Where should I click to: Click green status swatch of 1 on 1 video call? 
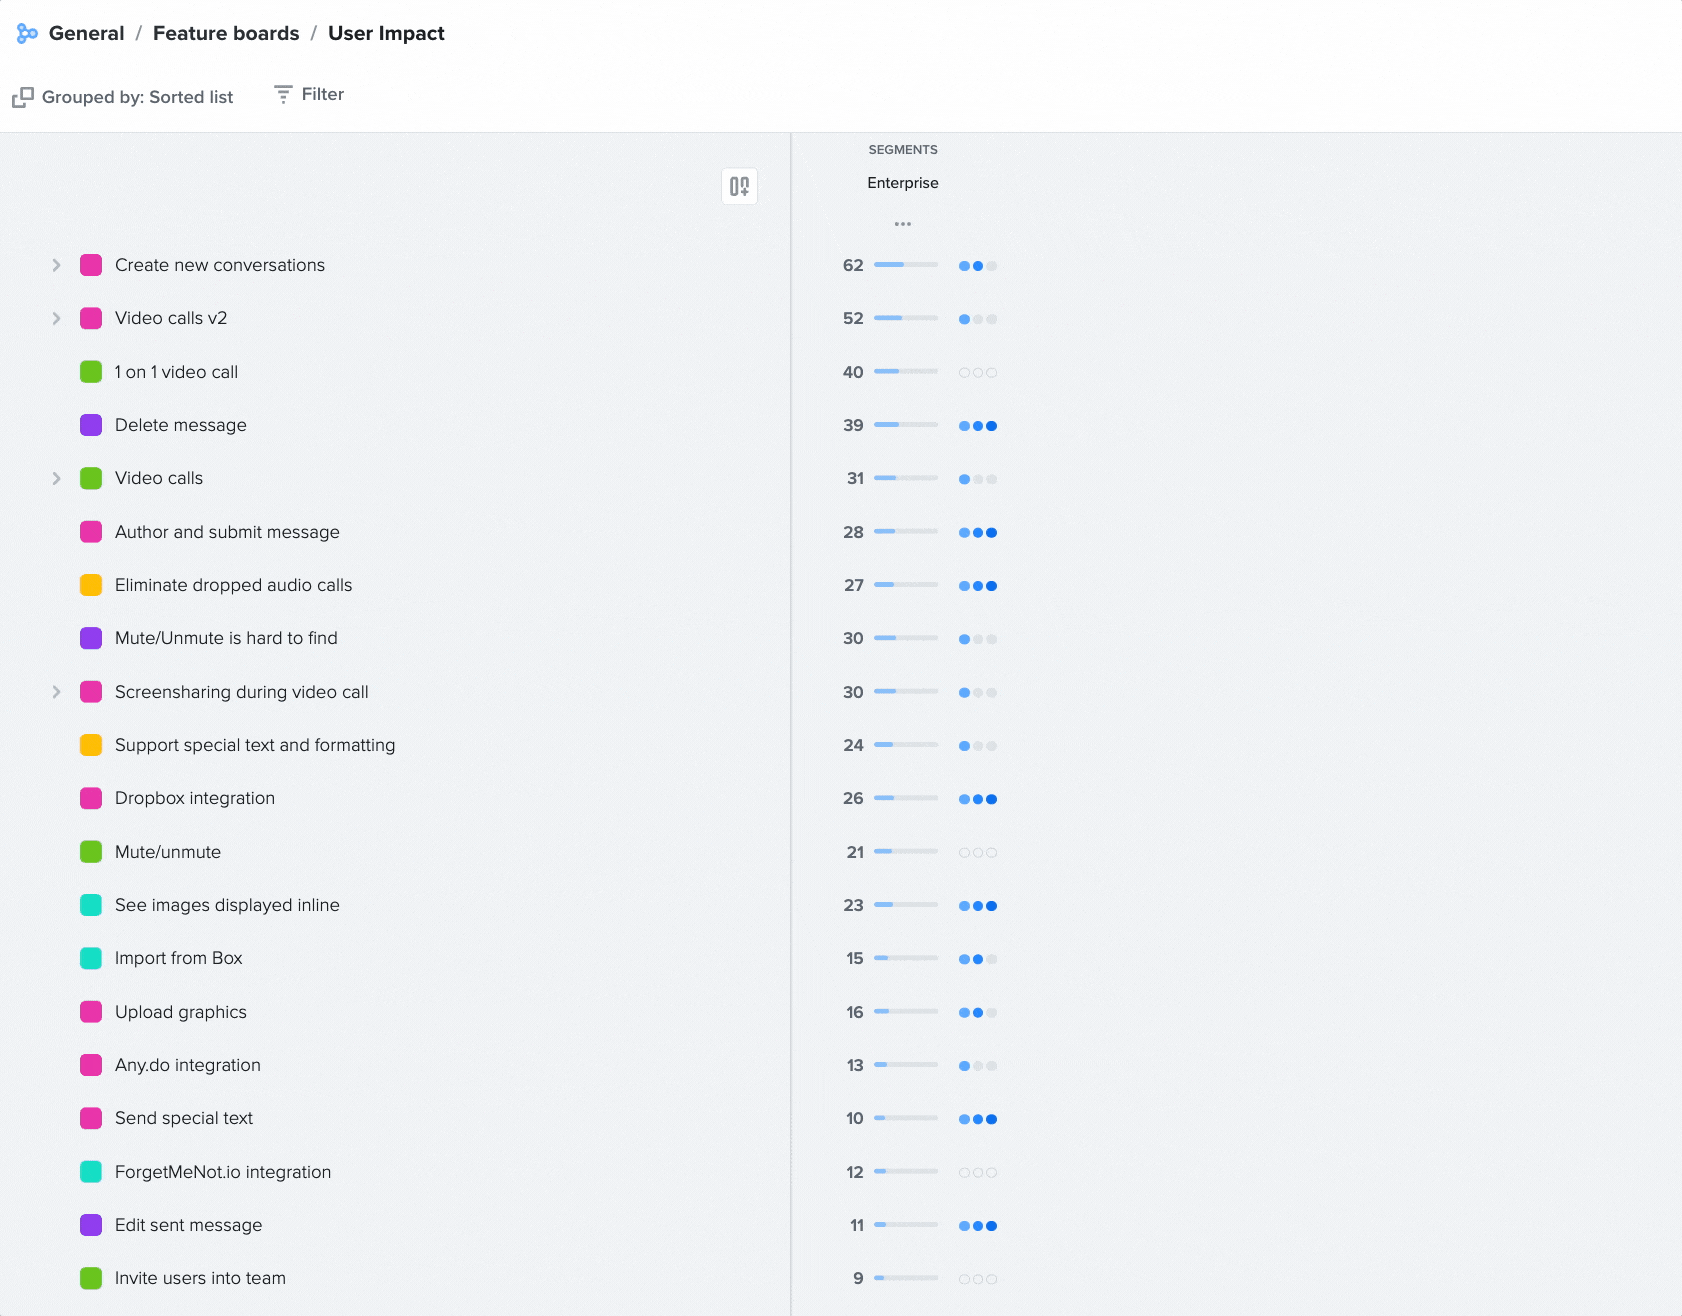pyautogui.click(x=91, y=372)
